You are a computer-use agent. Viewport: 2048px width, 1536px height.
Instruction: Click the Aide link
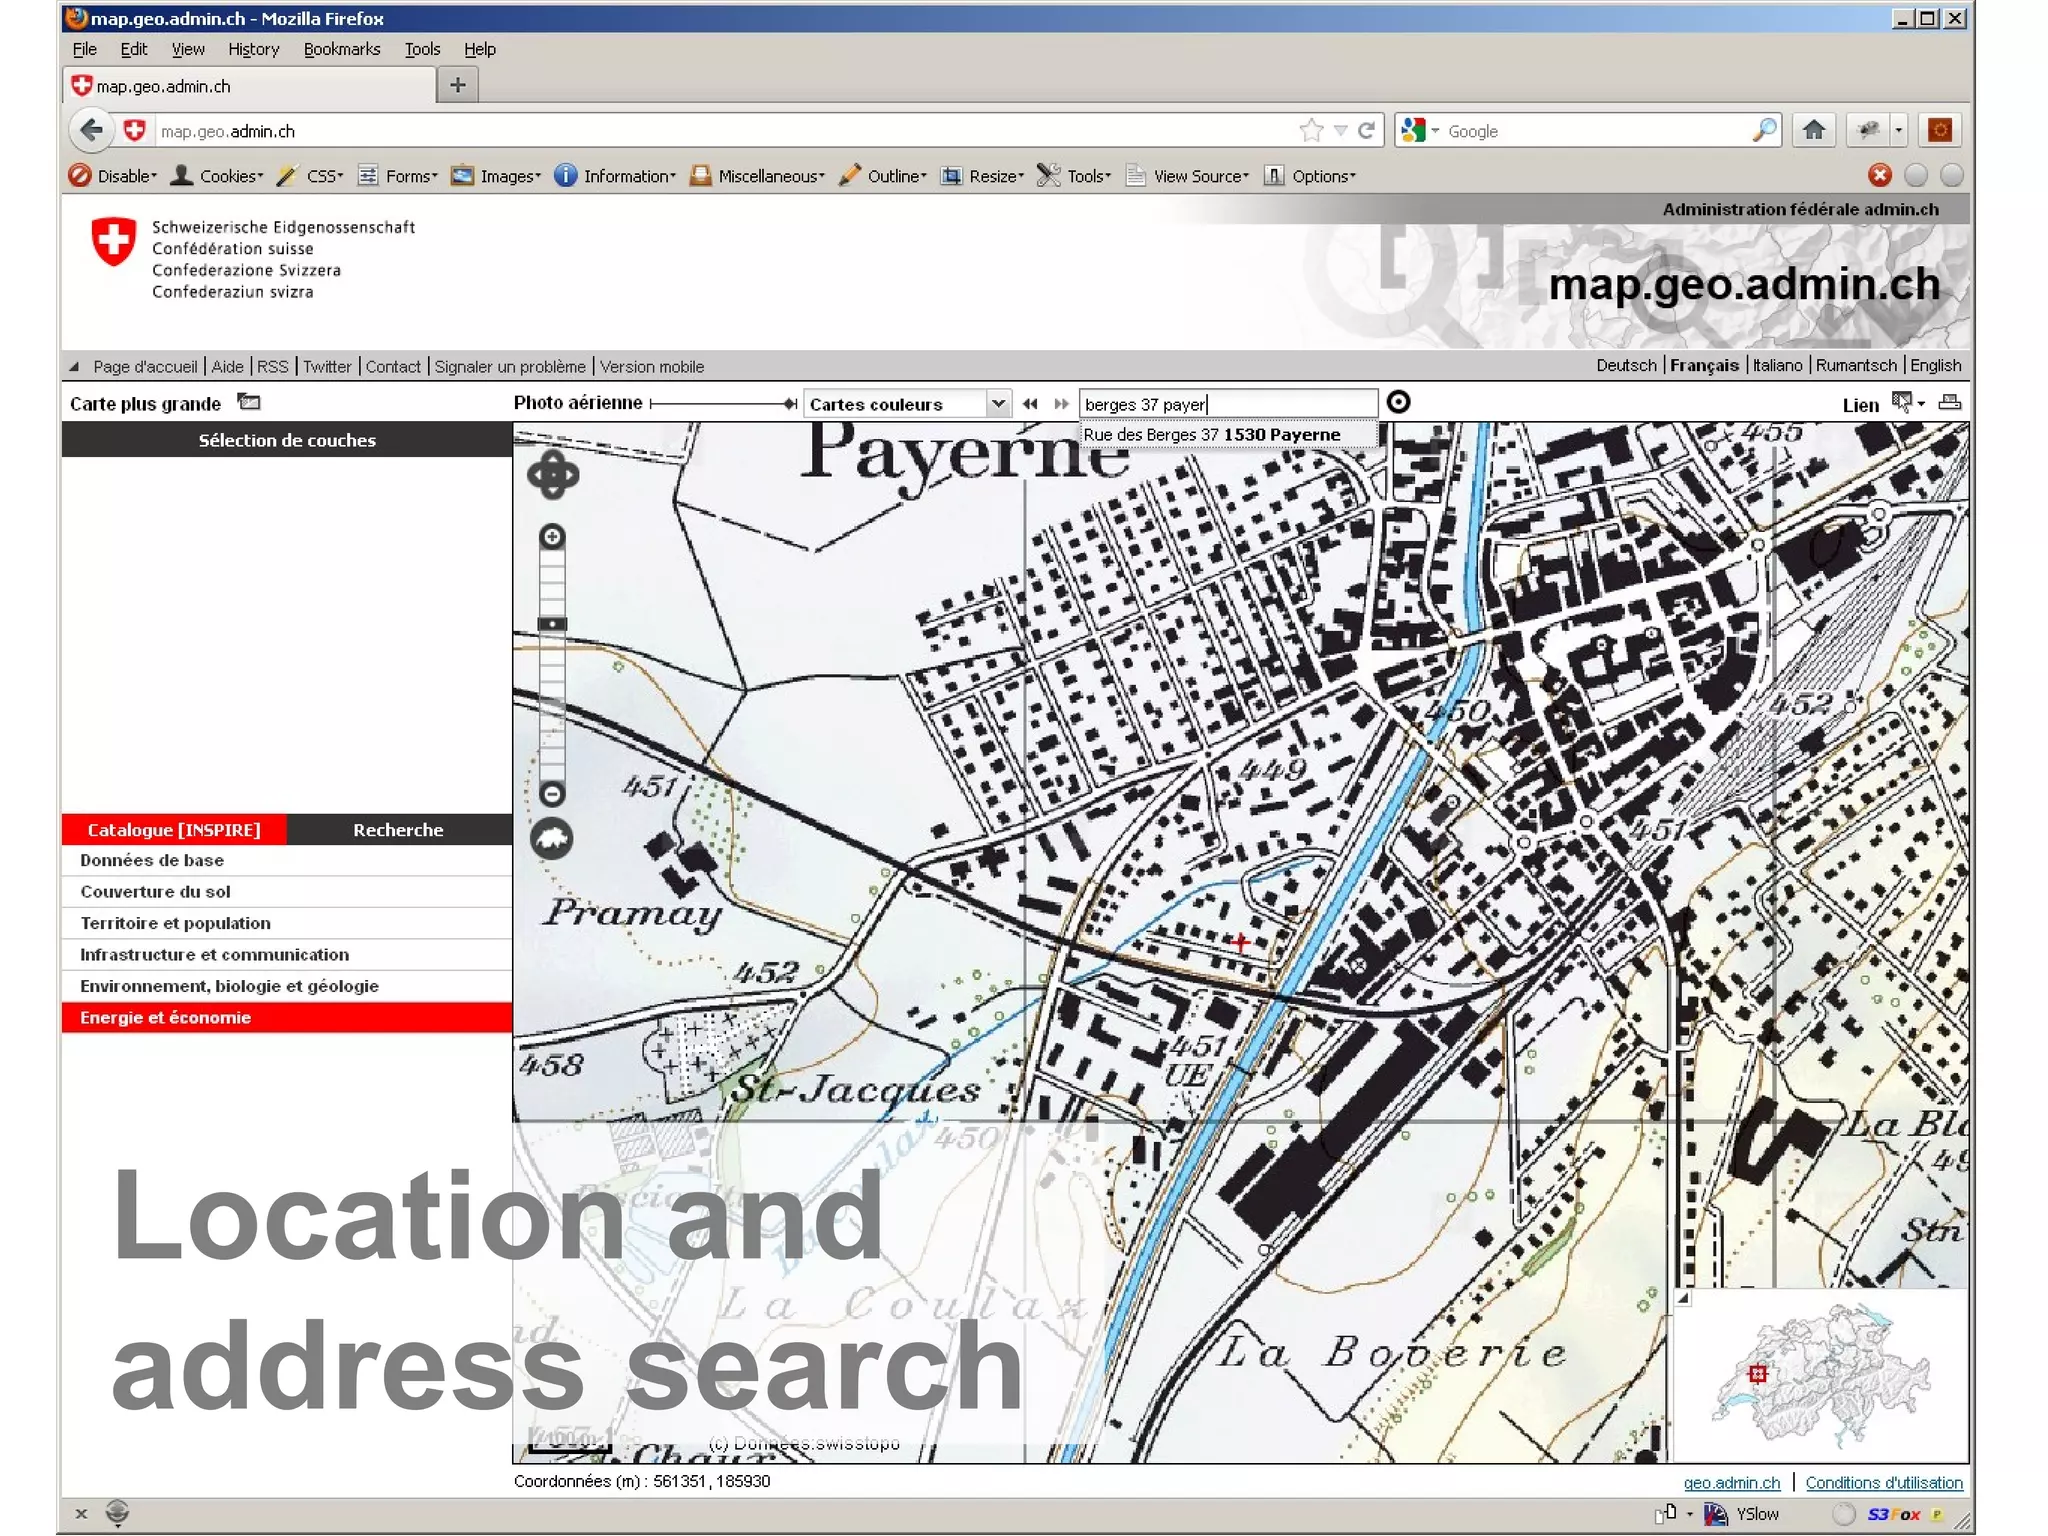pos(227,367)
